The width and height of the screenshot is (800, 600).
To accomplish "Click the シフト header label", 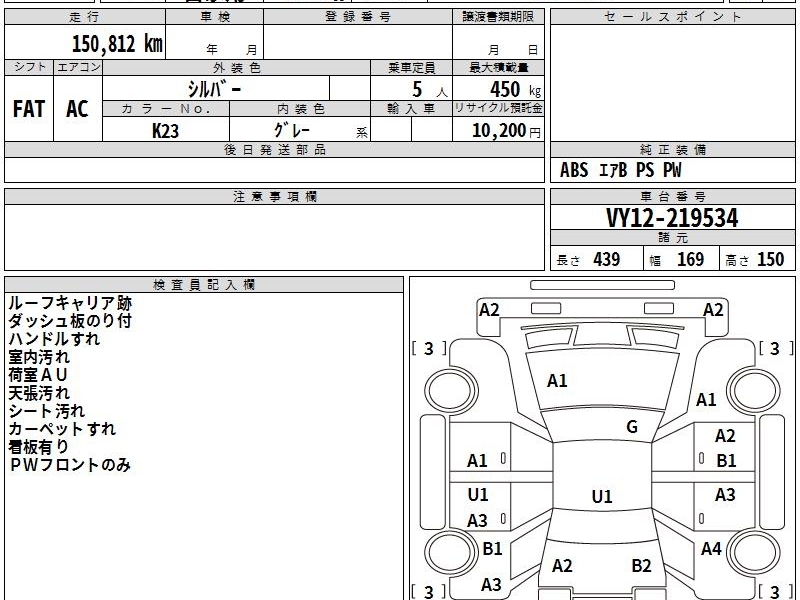I will tap(29, 67).
